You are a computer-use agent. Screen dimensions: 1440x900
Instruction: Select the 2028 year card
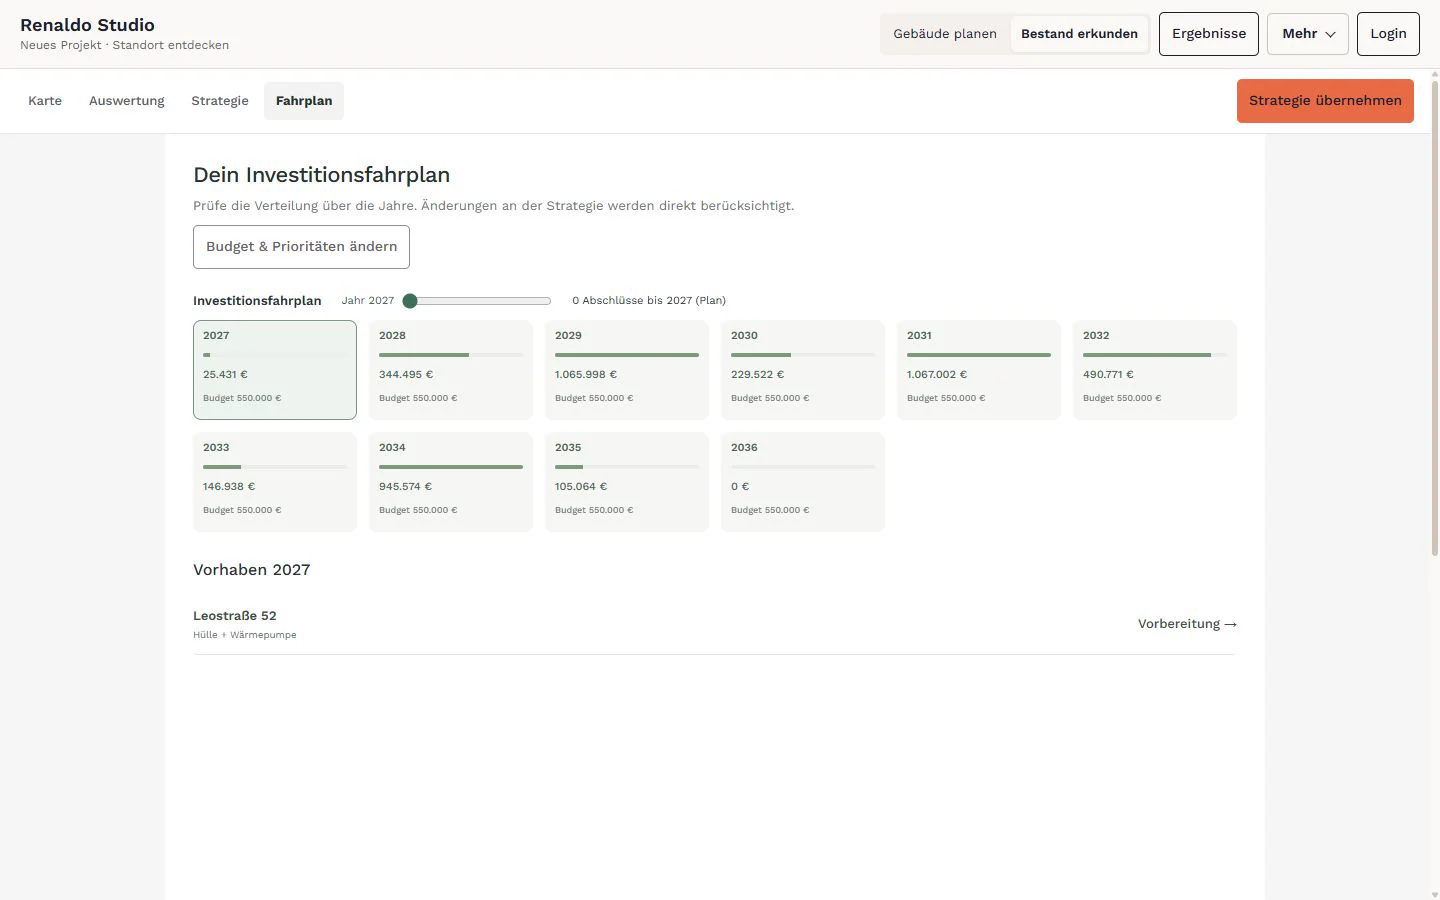(451, 370)
